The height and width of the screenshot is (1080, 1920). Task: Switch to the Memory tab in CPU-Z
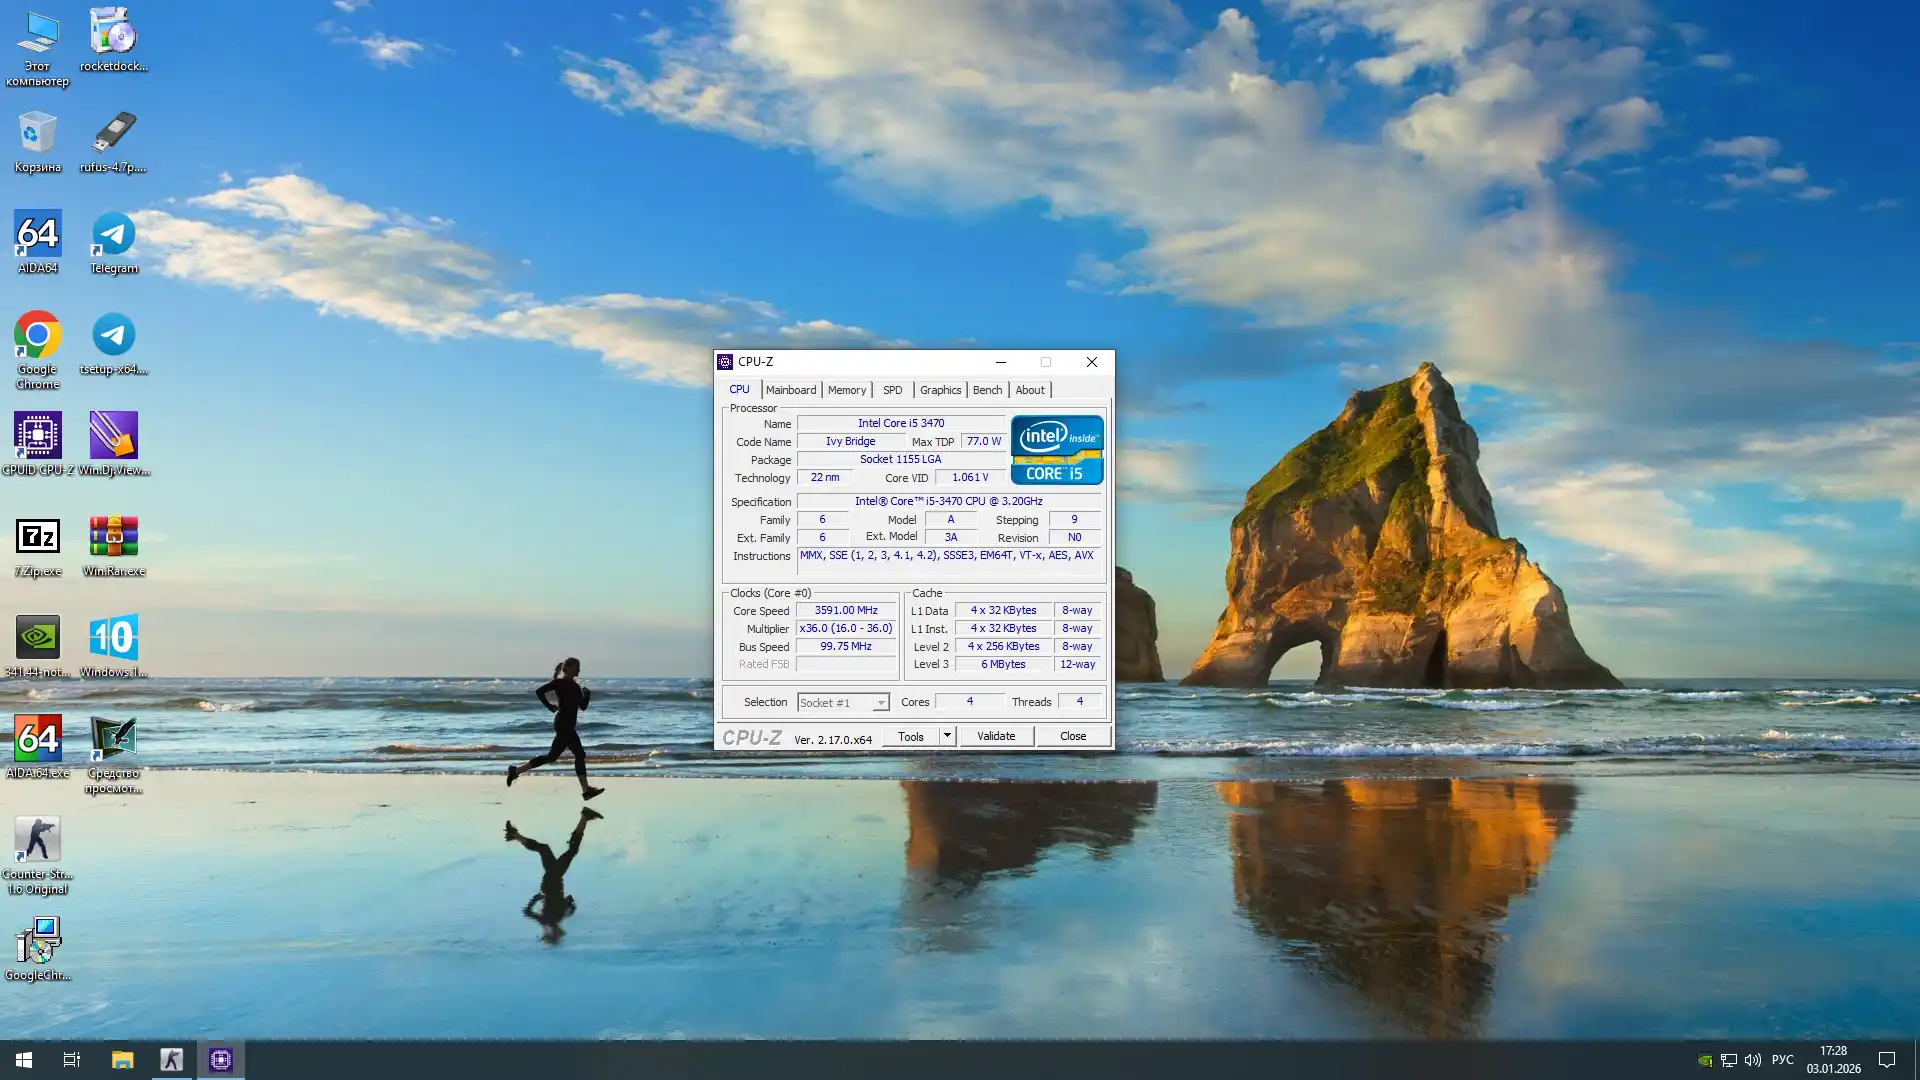pyautogui.click(x=847, y=390)
